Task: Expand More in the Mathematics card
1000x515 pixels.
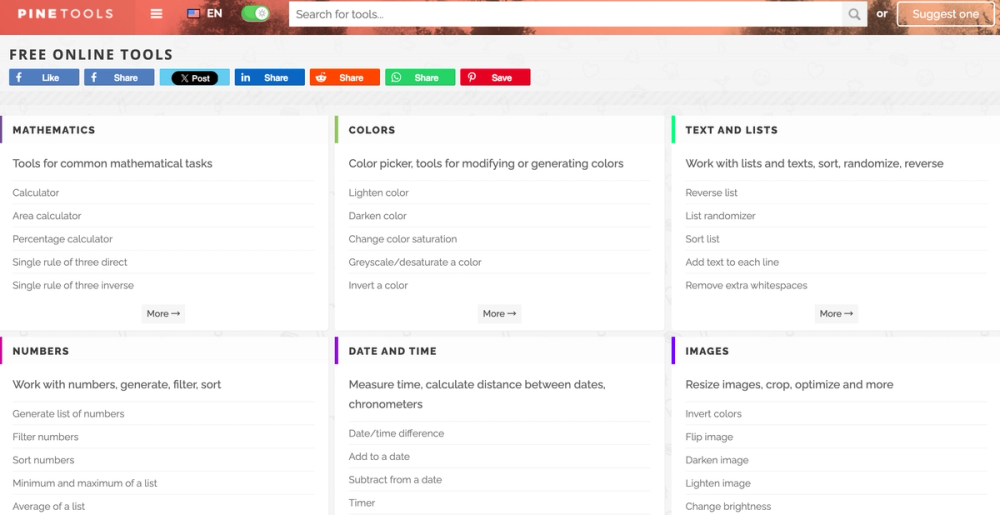Action: (163, 314)
